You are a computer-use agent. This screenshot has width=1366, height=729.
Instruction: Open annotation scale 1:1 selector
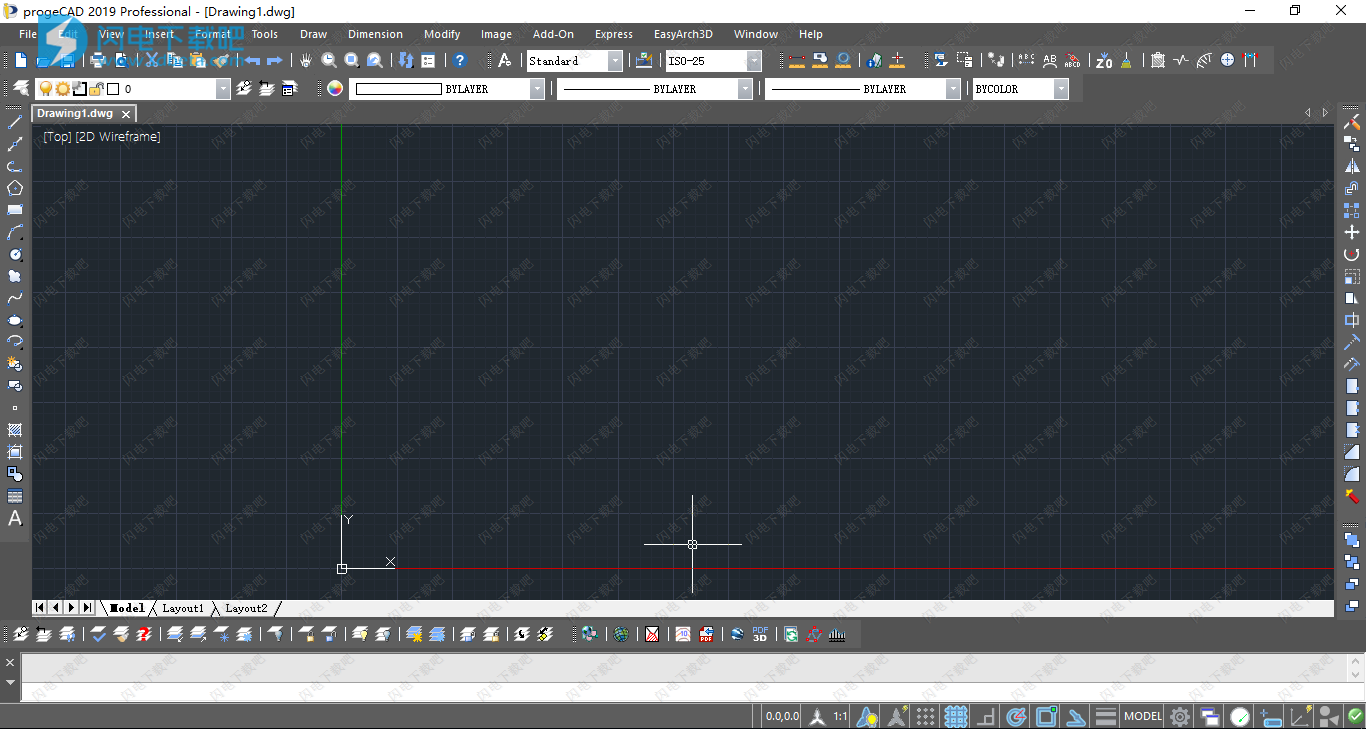click(841, 716)
